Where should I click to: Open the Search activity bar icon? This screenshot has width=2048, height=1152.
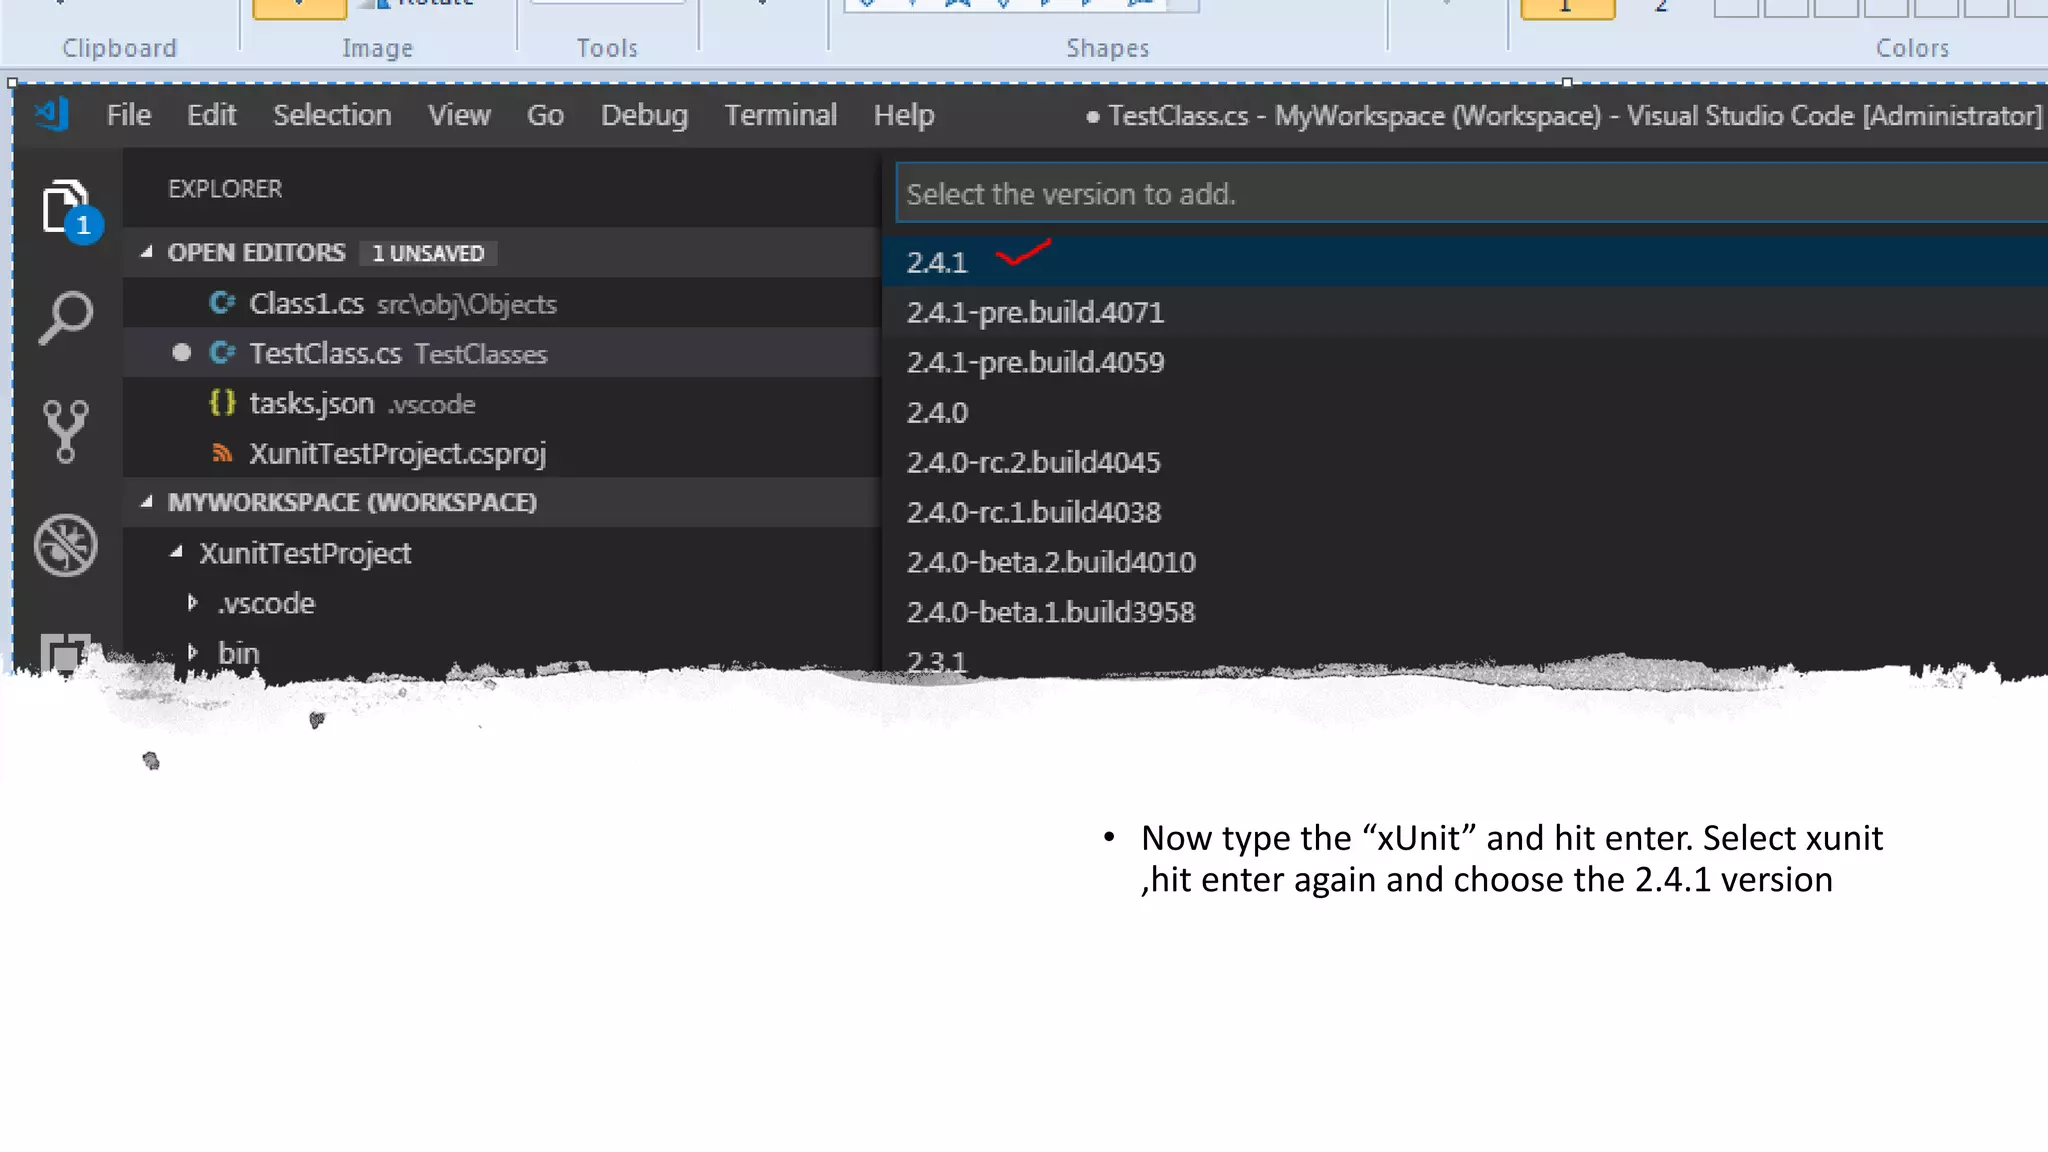[66, 319]
